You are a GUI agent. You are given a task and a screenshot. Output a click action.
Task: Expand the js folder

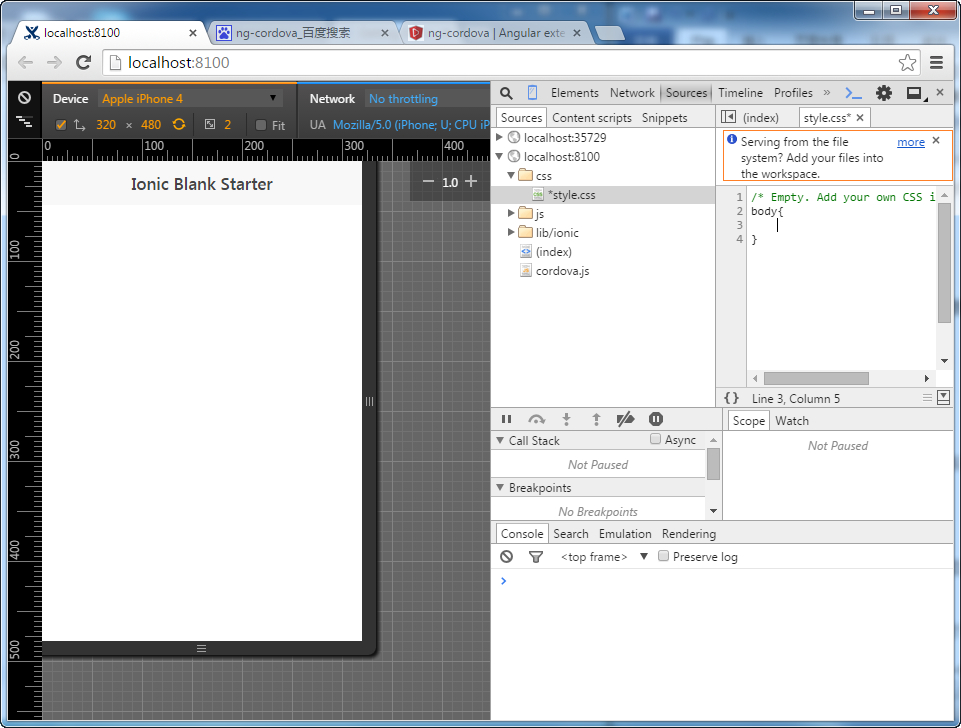pos(511,213)
